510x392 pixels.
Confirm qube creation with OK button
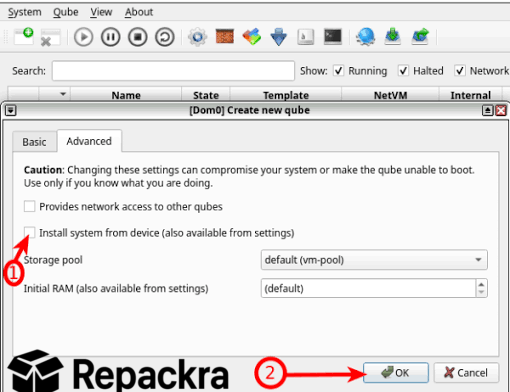point(396,372)
